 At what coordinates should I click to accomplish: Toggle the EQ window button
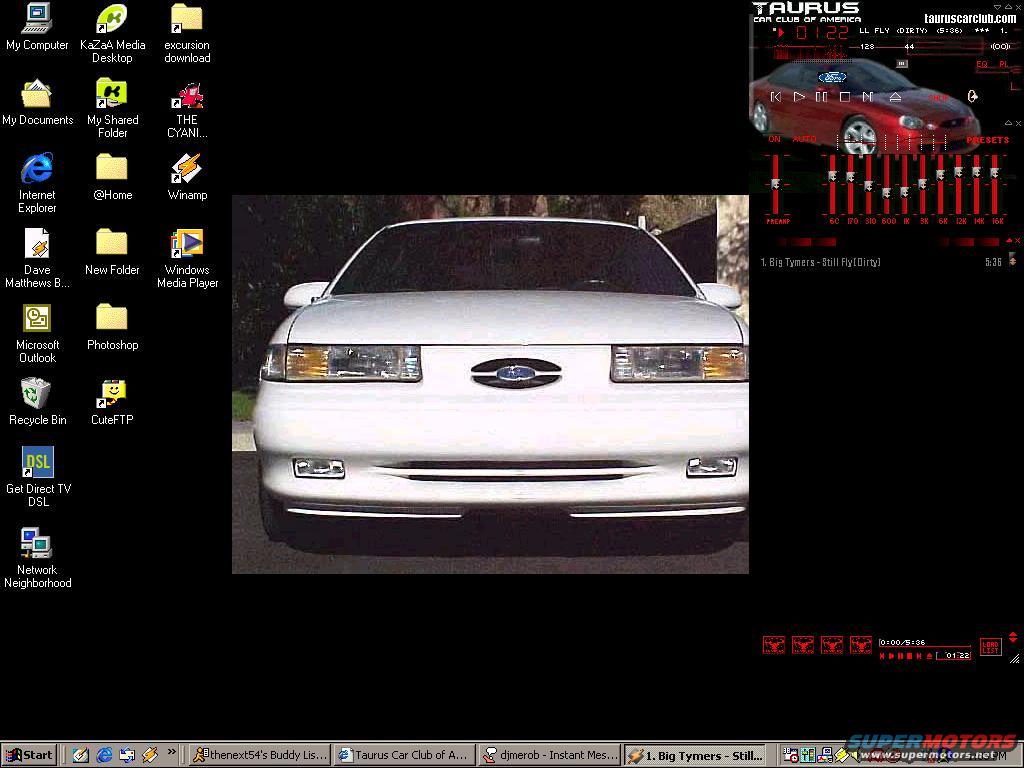982,64
